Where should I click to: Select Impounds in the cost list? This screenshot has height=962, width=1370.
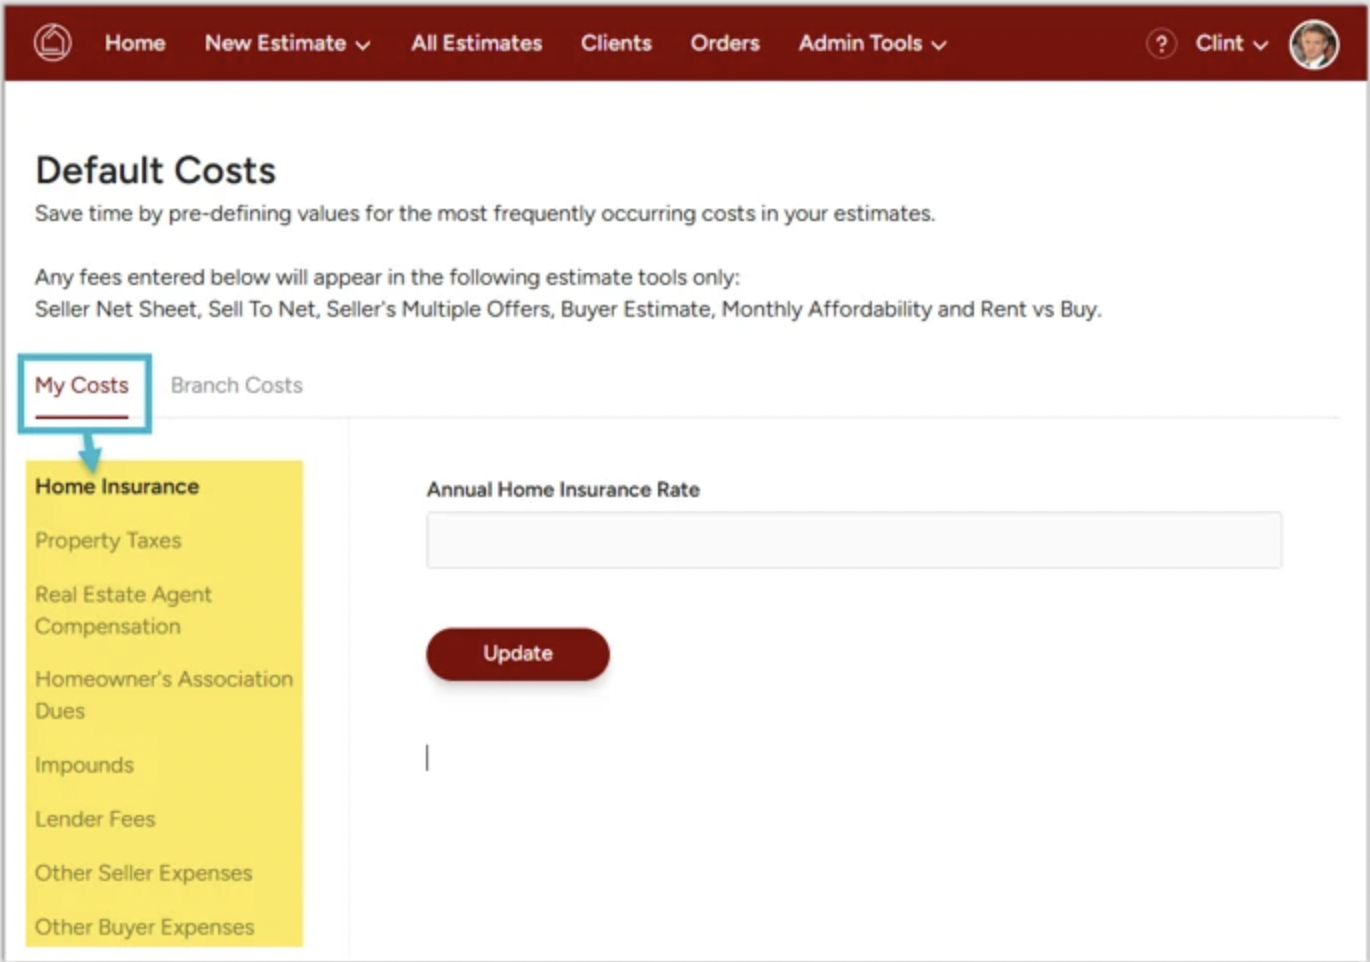(x=84, y=765)
